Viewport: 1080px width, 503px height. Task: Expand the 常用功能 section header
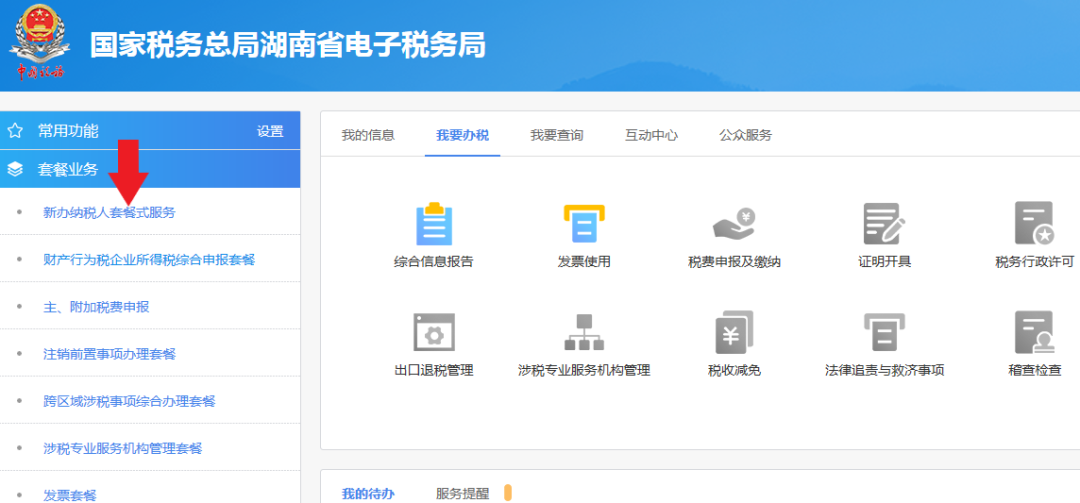tap(150, 130)
